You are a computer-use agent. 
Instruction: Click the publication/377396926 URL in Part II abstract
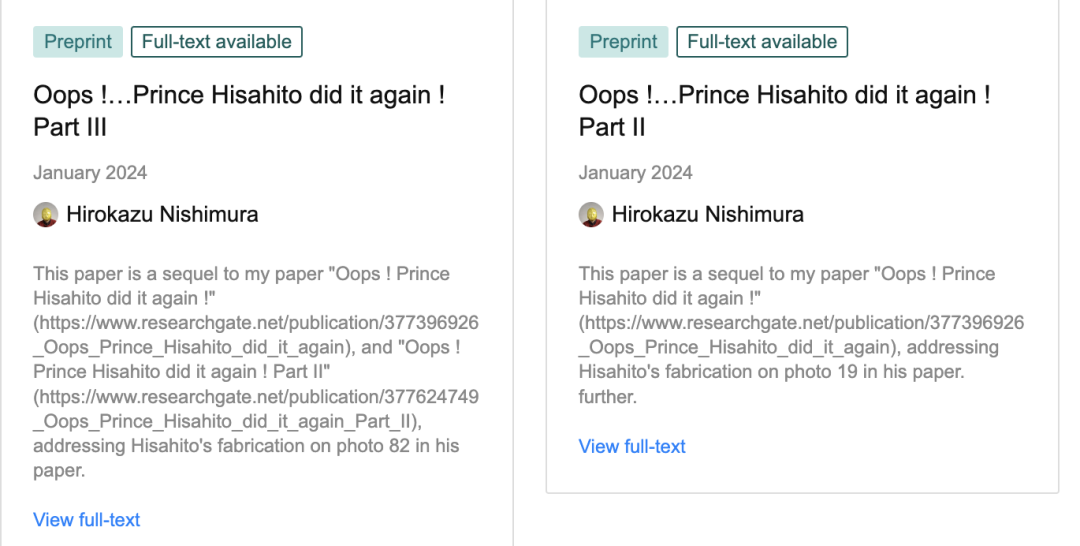(802, 323)
